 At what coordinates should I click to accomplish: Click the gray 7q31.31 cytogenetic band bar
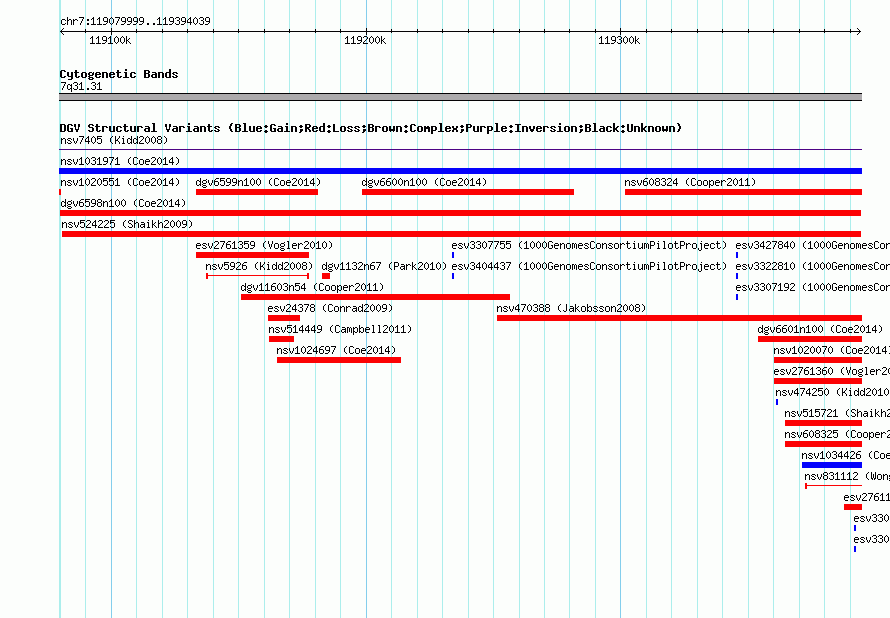[460, 97]
